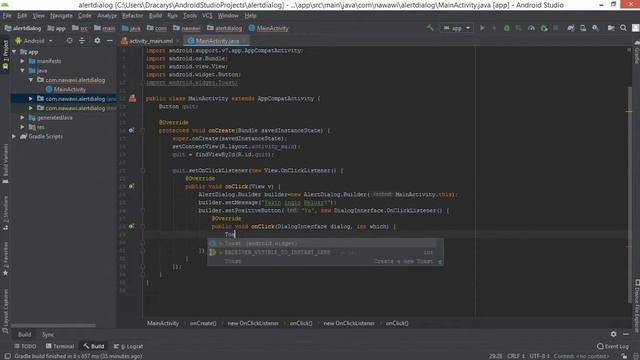Screen dimensions: 640x360
Task: Open Build panel settings gear
Action: point(613,334)
